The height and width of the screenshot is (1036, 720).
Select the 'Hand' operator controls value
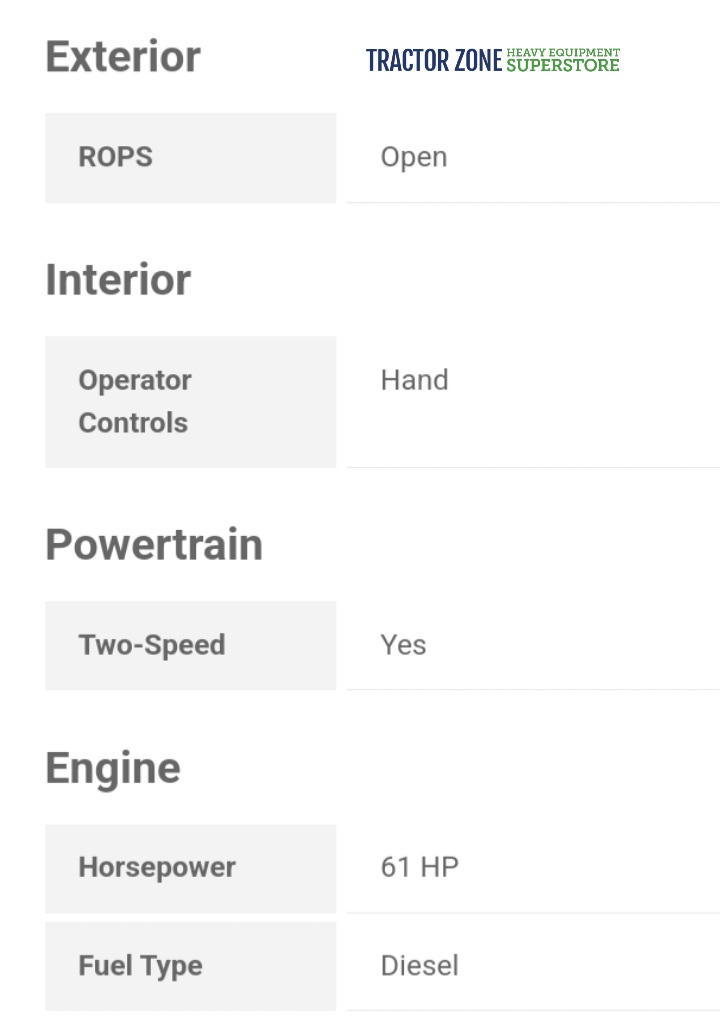tap(414, 380)
